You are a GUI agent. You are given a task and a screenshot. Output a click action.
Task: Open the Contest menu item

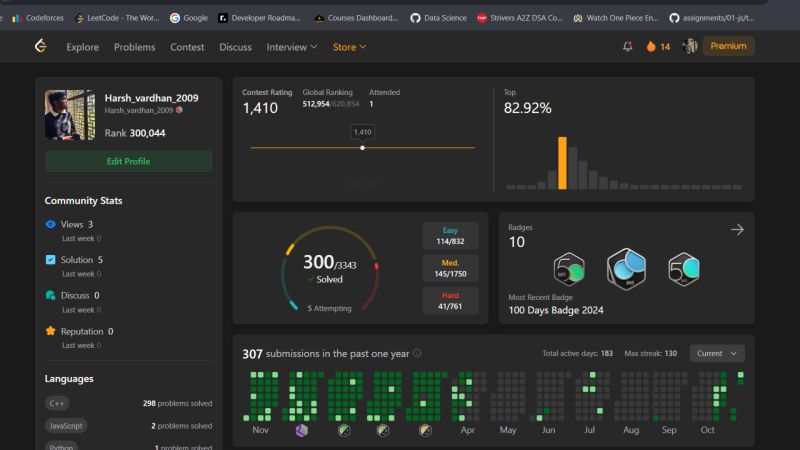[x=187, y=47]
